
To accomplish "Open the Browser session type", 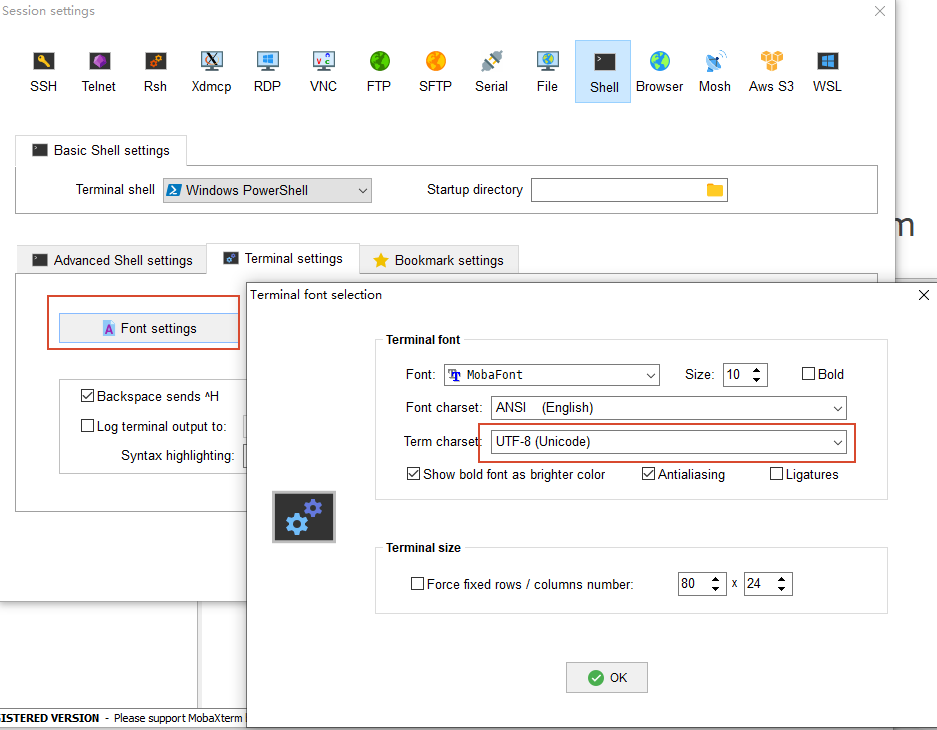I will tap(659, 72).
